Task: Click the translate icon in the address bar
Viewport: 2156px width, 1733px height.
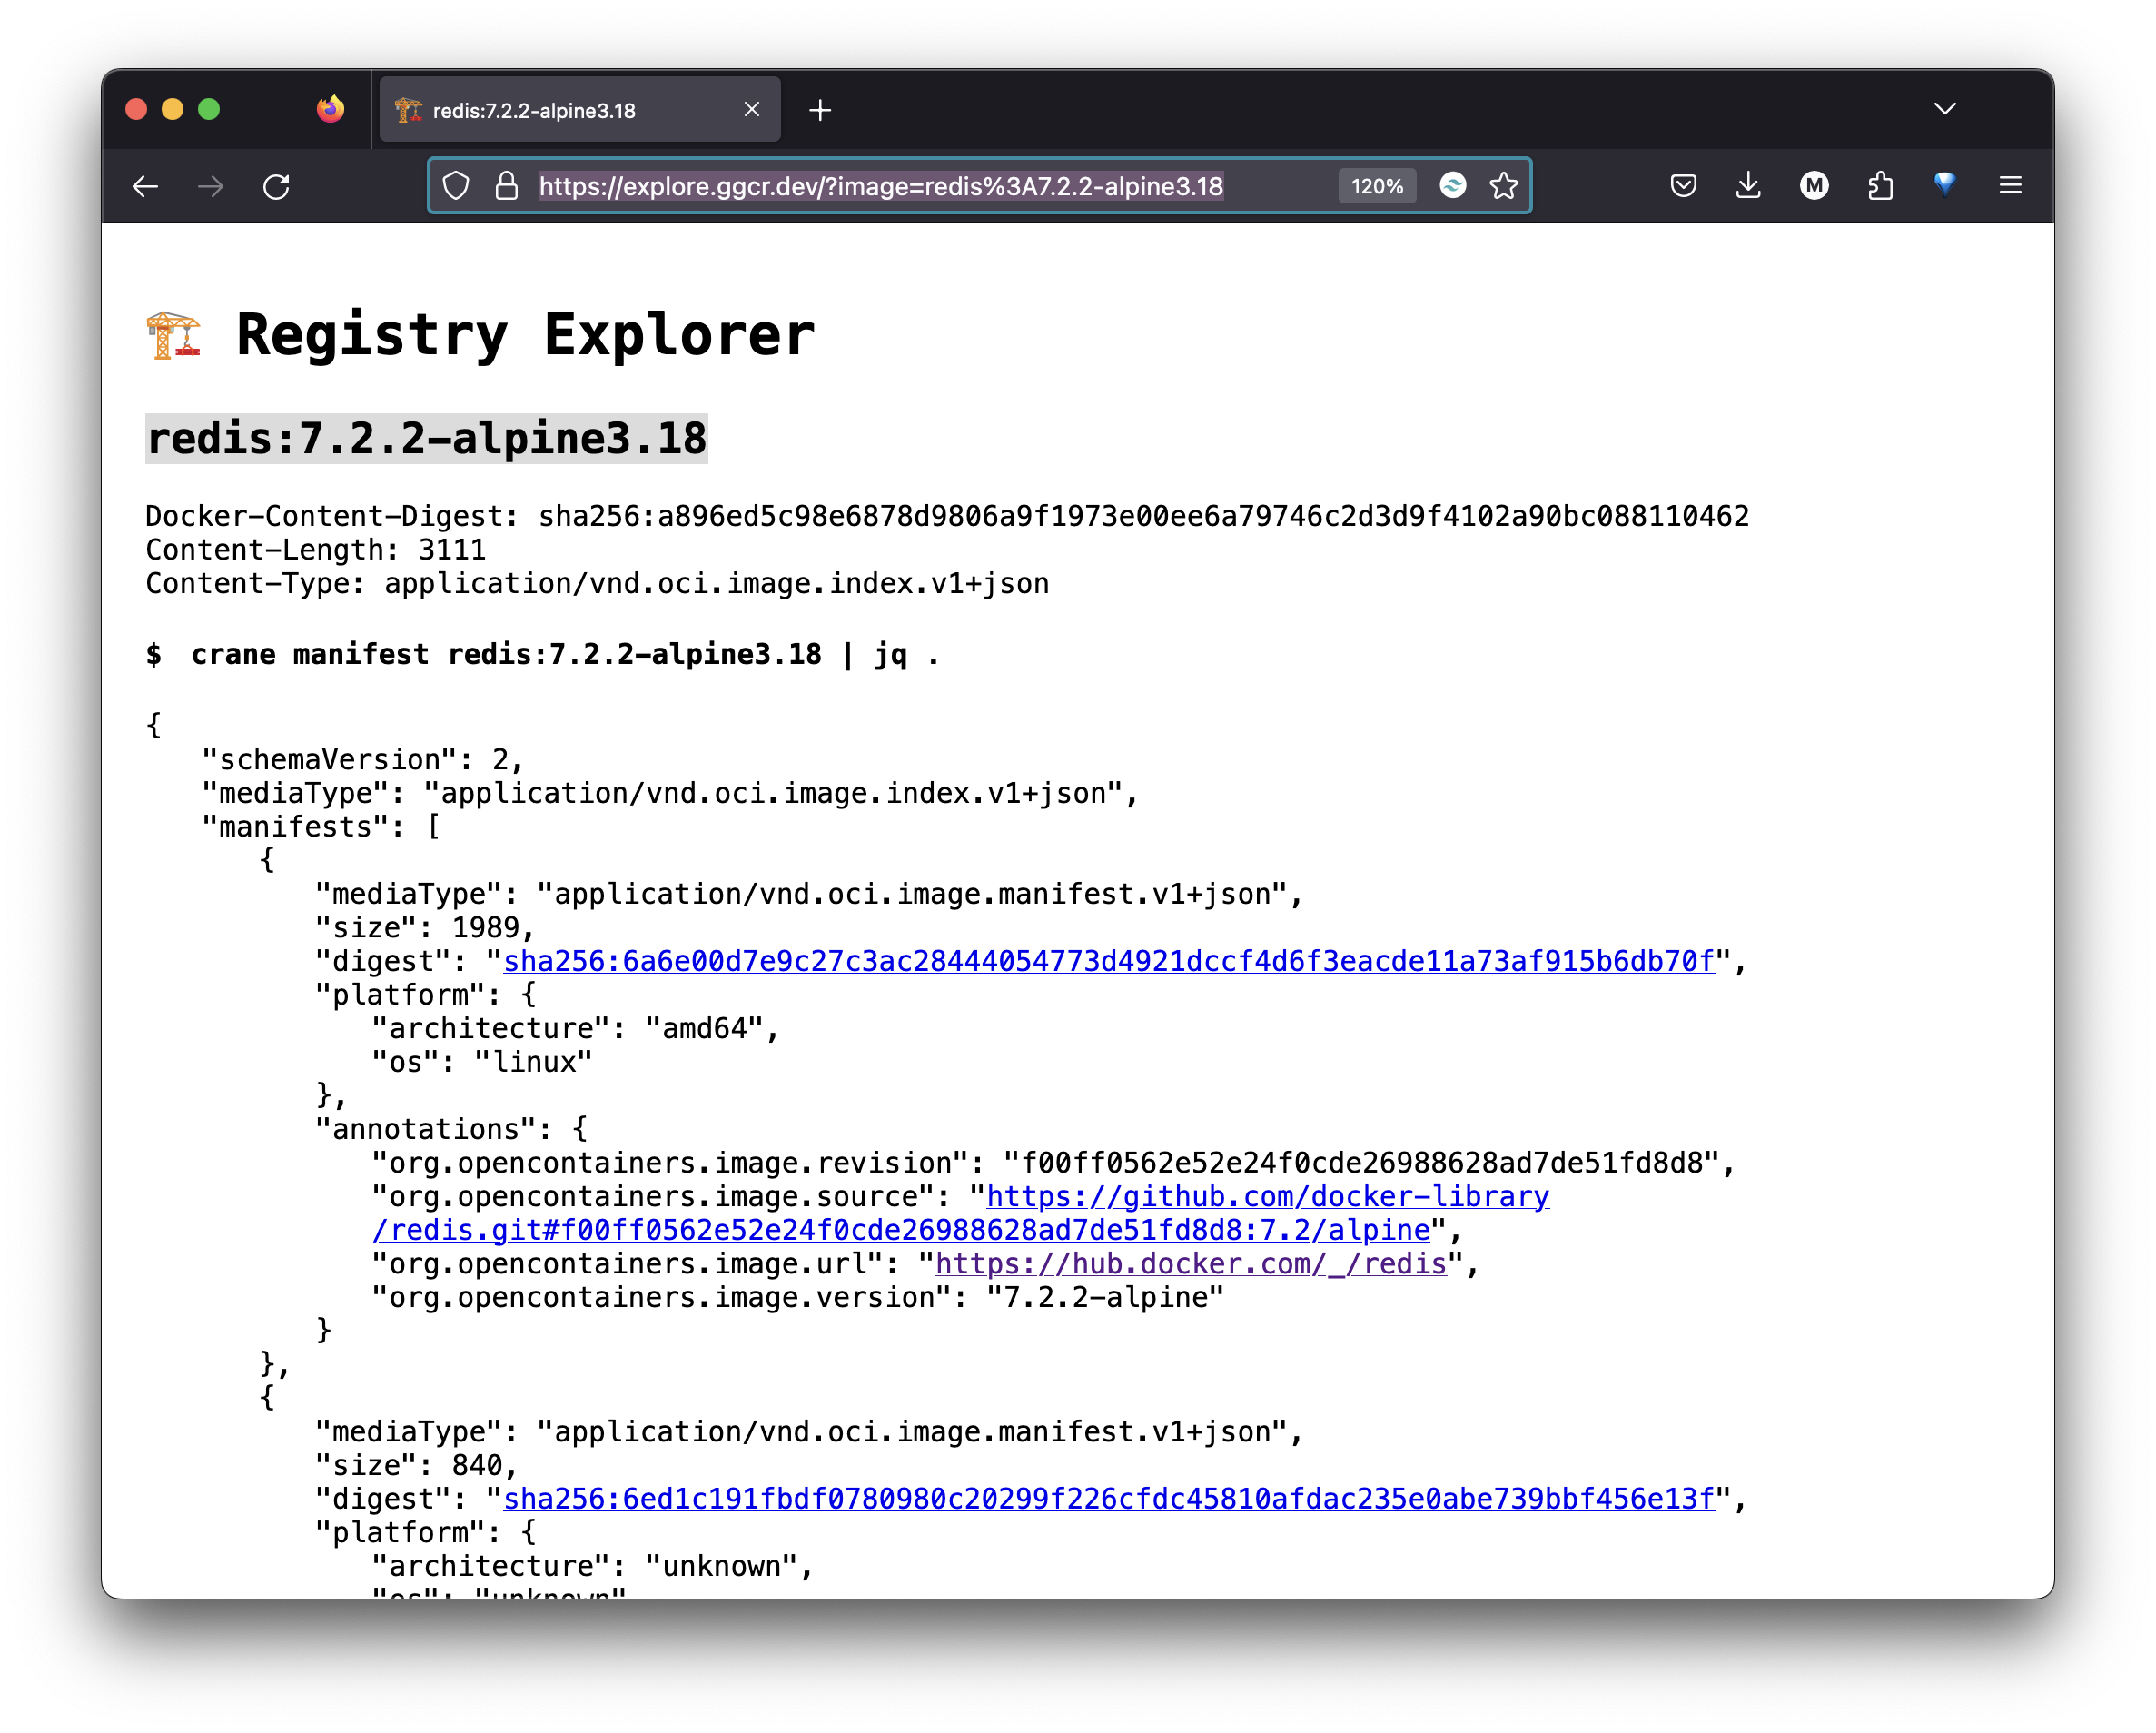Action: (1453, 186)
